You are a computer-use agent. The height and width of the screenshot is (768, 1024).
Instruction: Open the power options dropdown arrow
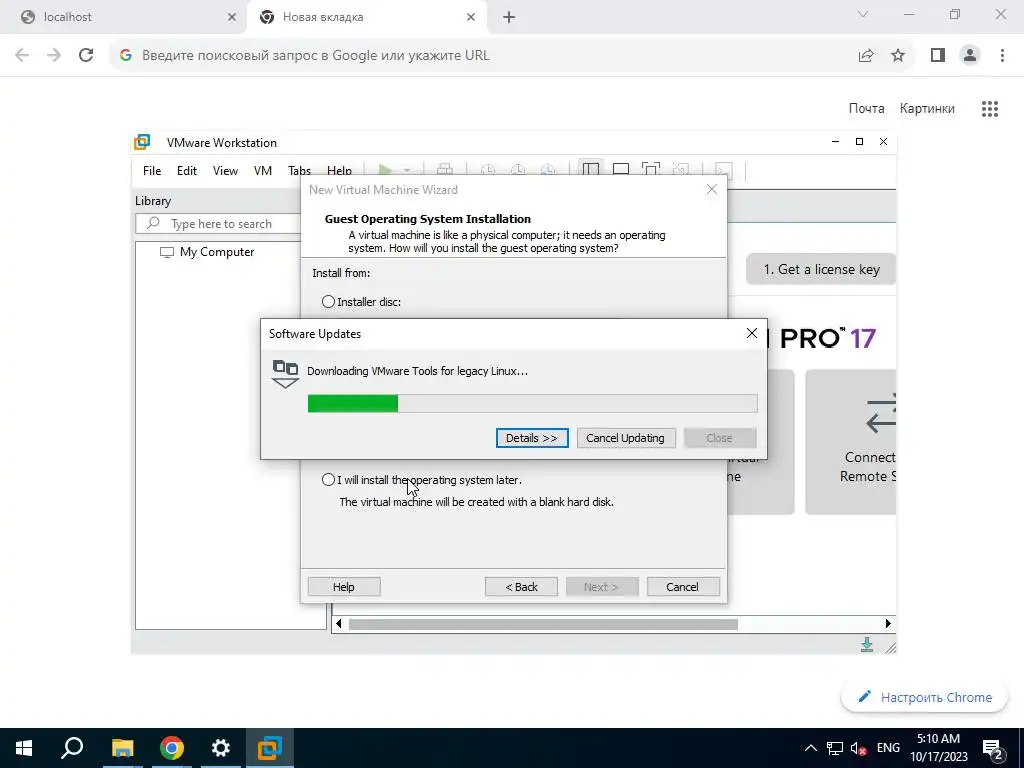coord(406,170)
